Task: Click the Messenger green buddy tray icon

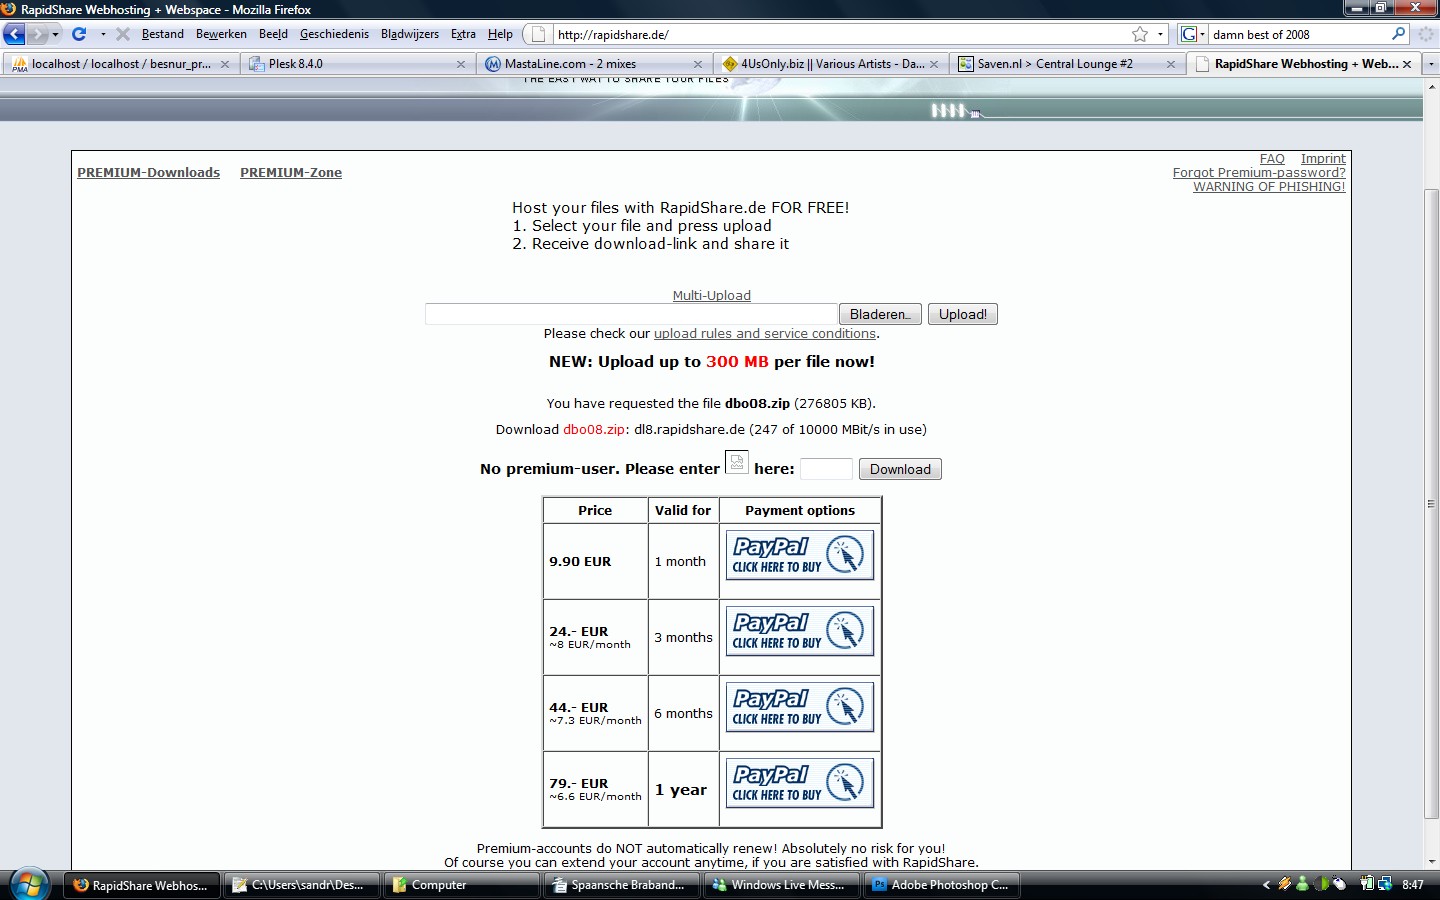Action: coord(1302,884)
